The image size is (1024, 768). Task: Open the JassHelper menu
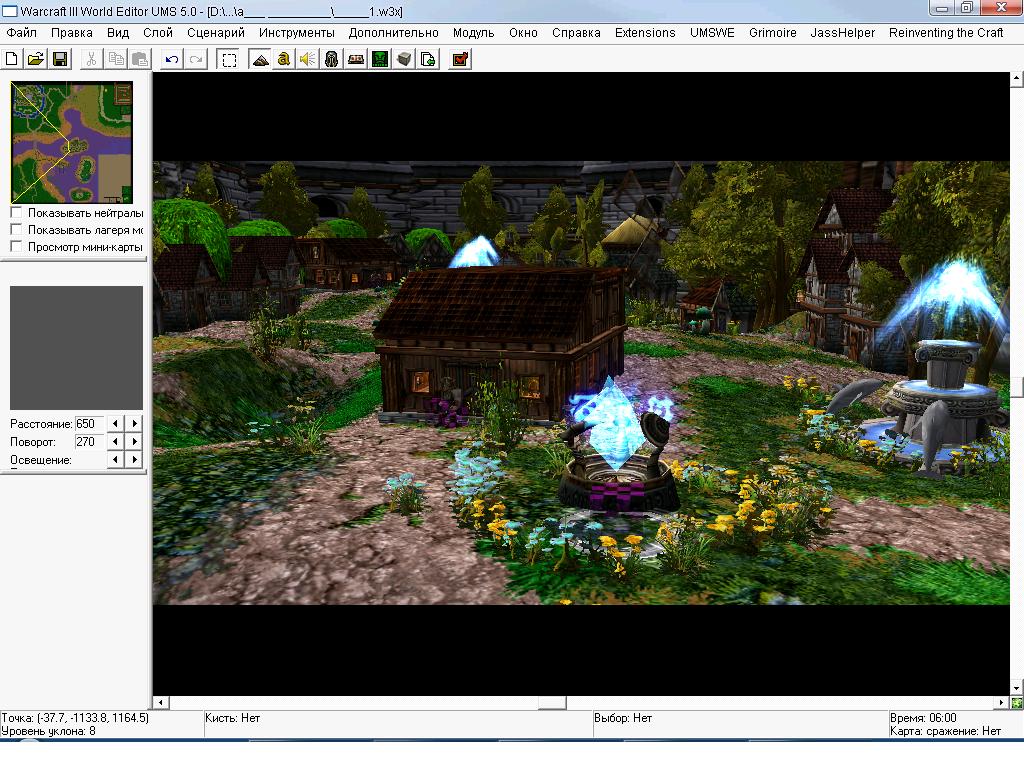point(842,33)
